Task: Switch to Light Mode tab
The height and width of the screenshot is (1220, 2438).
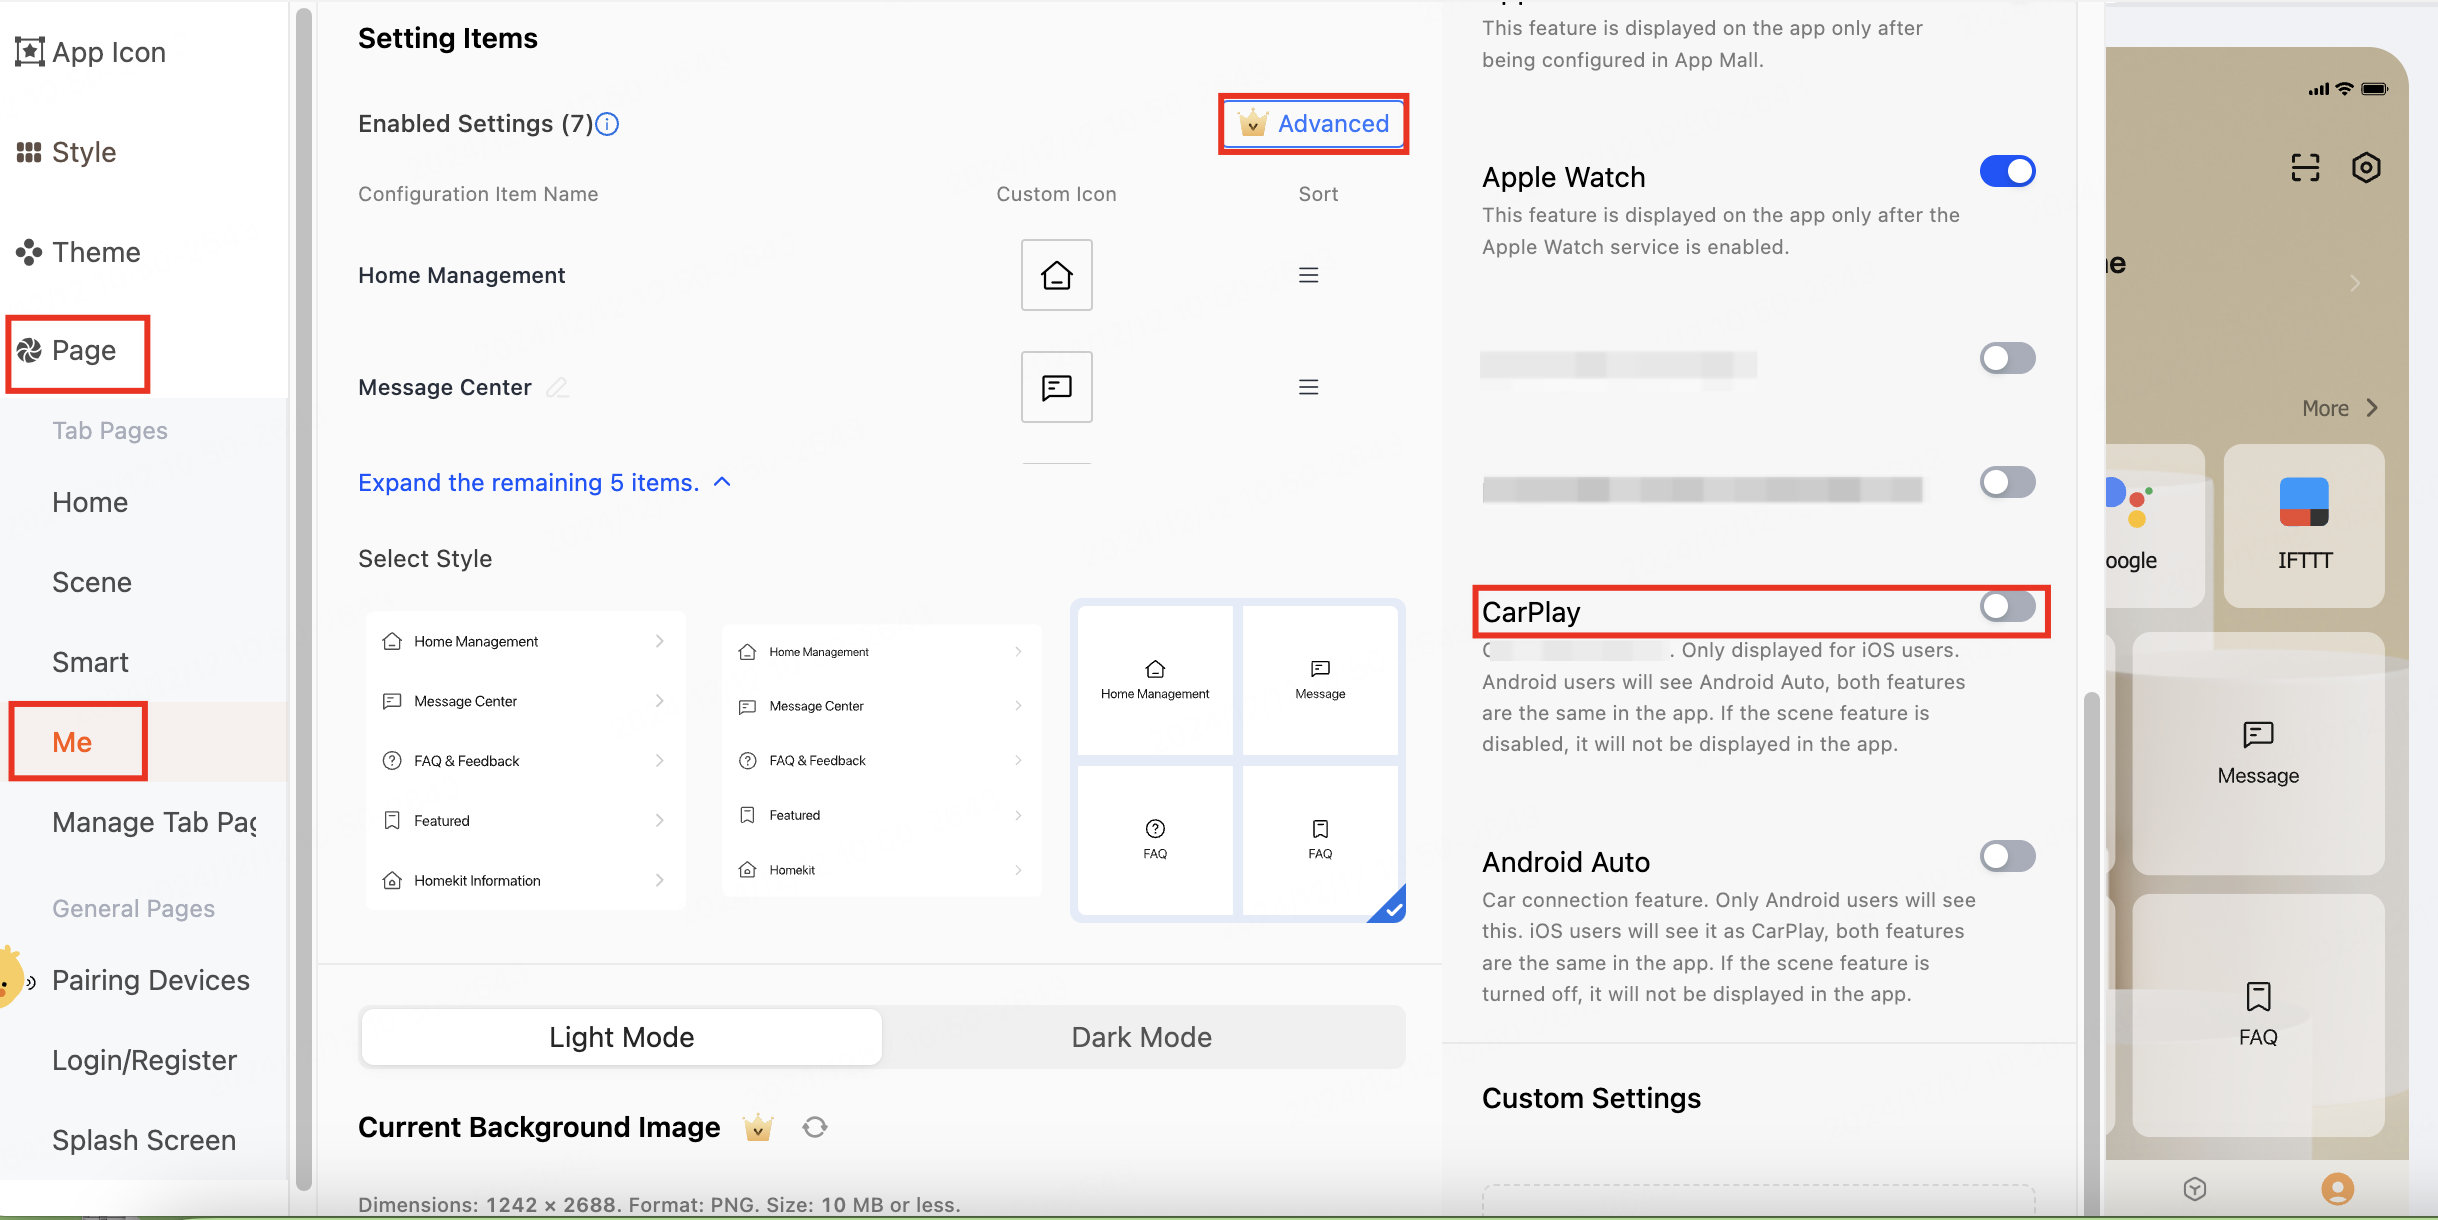Action: click(x=621, y=1037)
